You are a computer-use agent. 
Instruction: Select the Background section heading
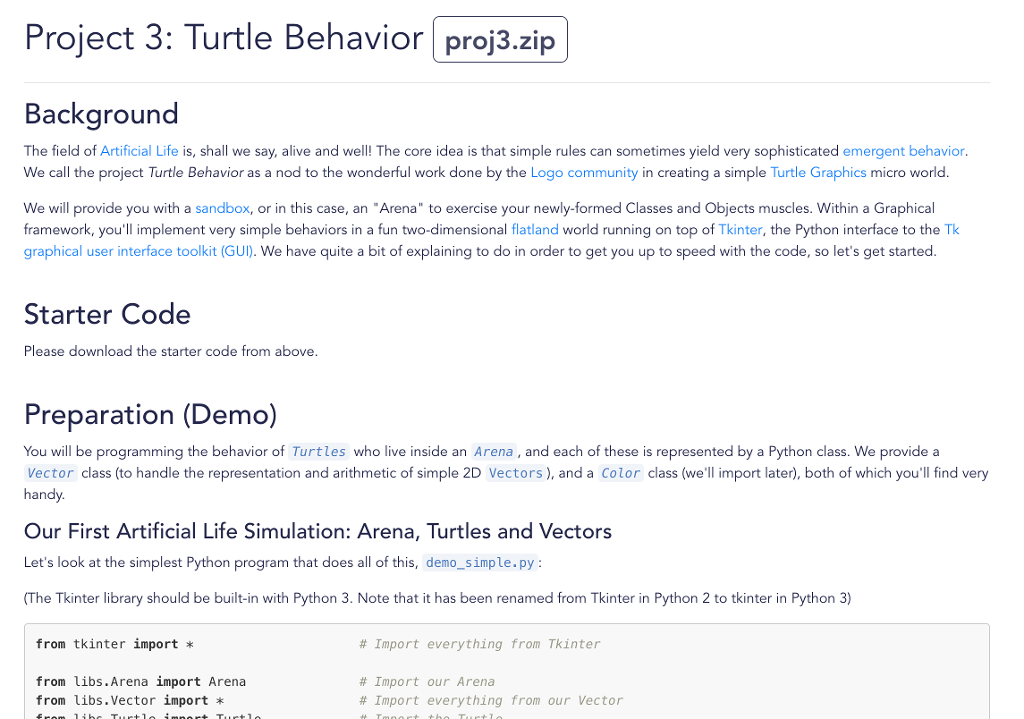[100, 114]
